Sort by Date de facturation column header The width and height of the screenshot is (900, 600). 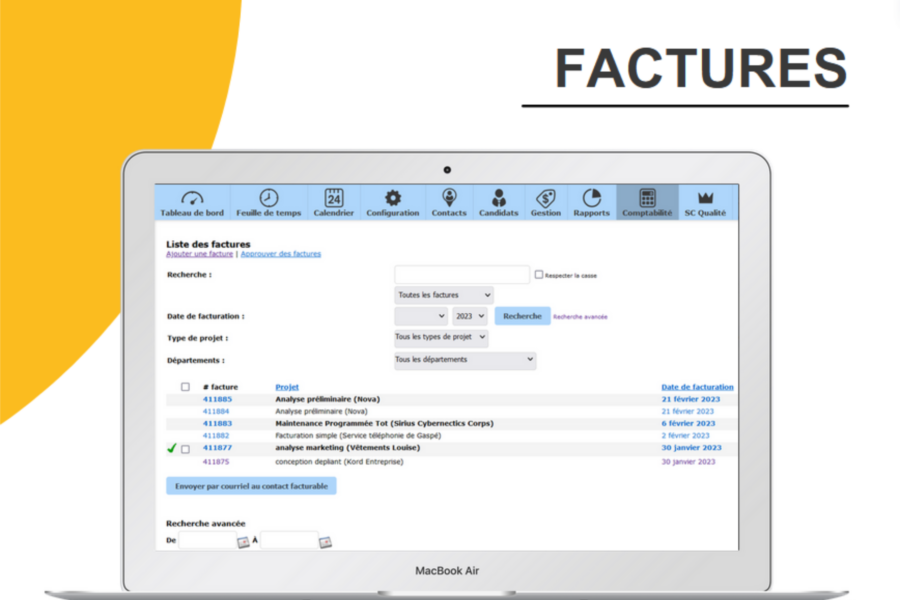tap(697, 387)
